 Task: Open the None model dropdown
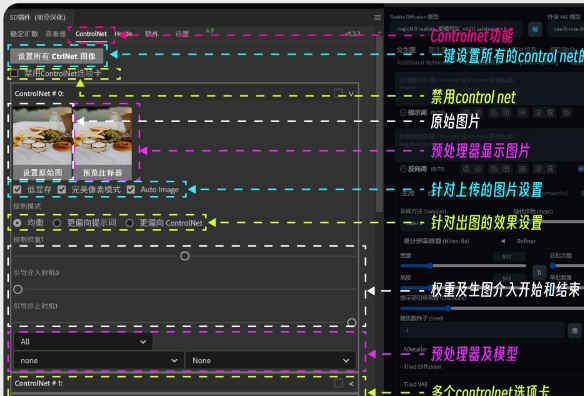[x=271, y=360]
